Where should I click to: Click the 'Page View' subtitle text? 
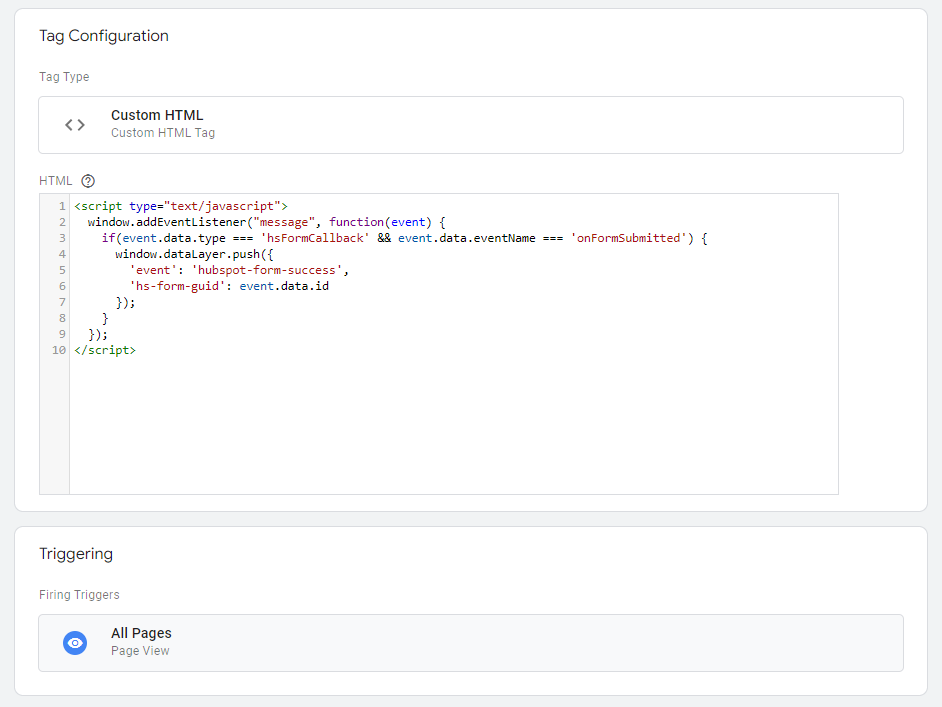pyautogui.click(x=140, y=651)
